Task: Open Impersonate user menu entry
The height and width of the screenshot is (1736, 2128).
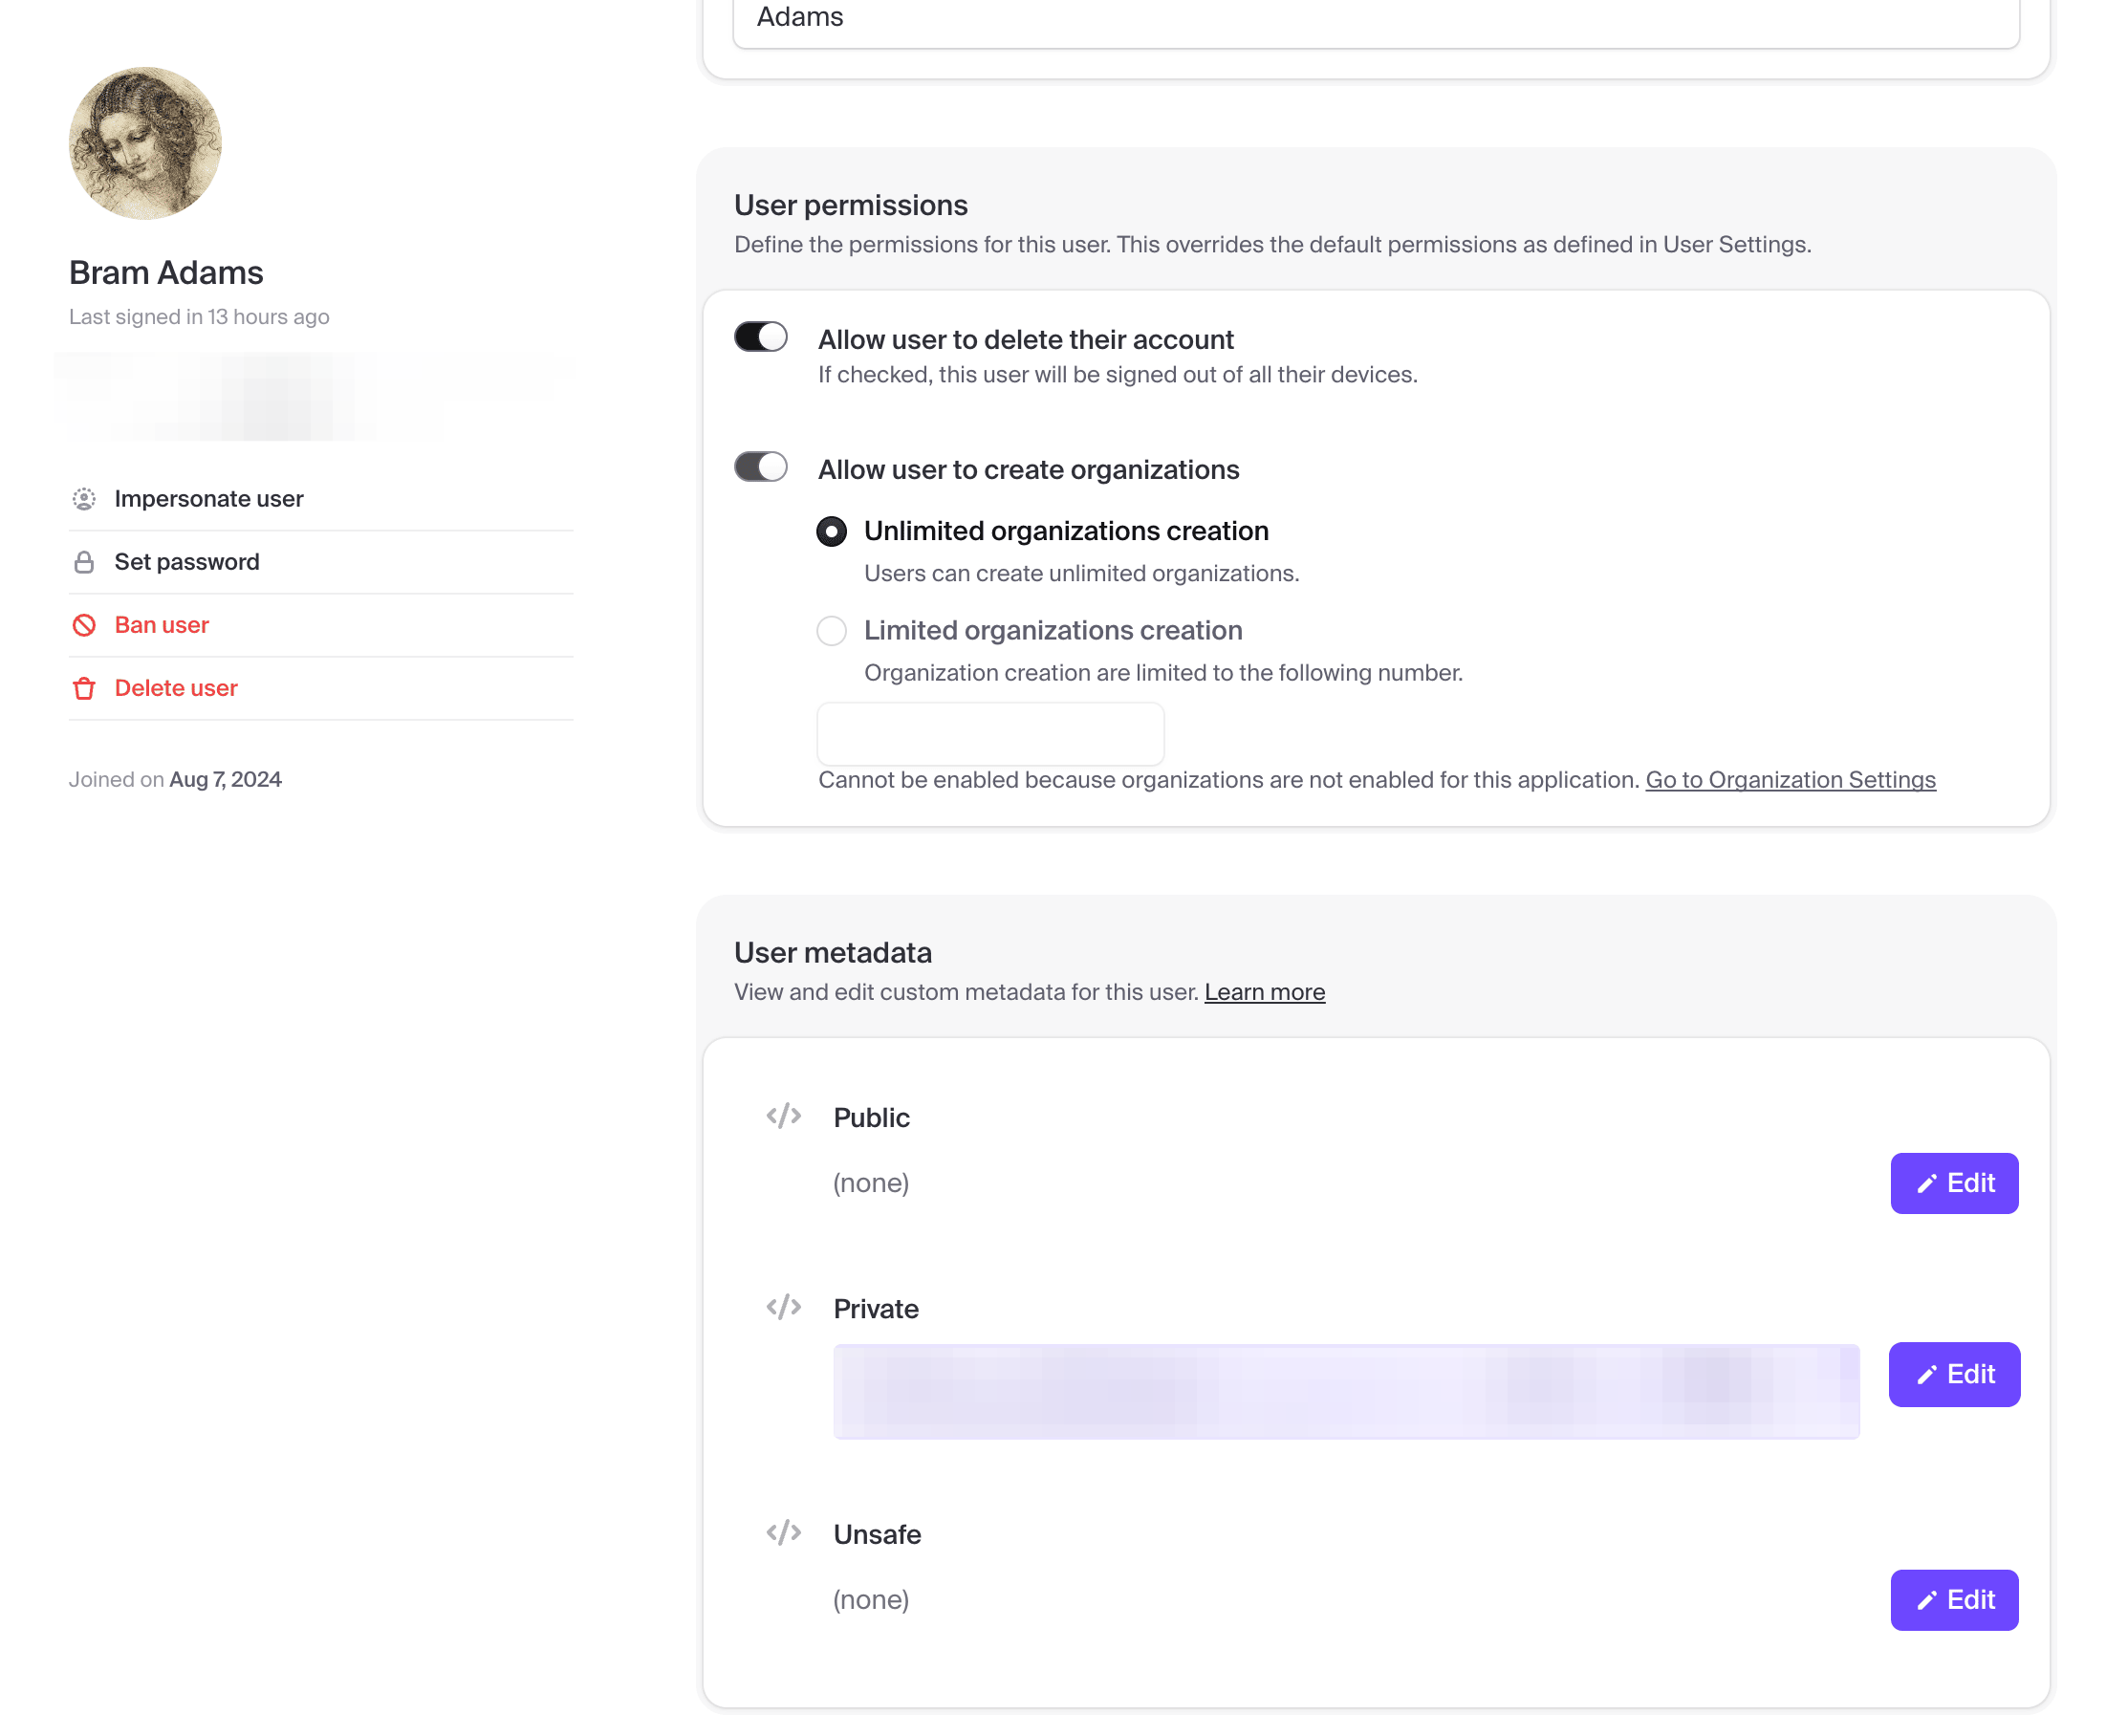Action: tap(209, 499)
